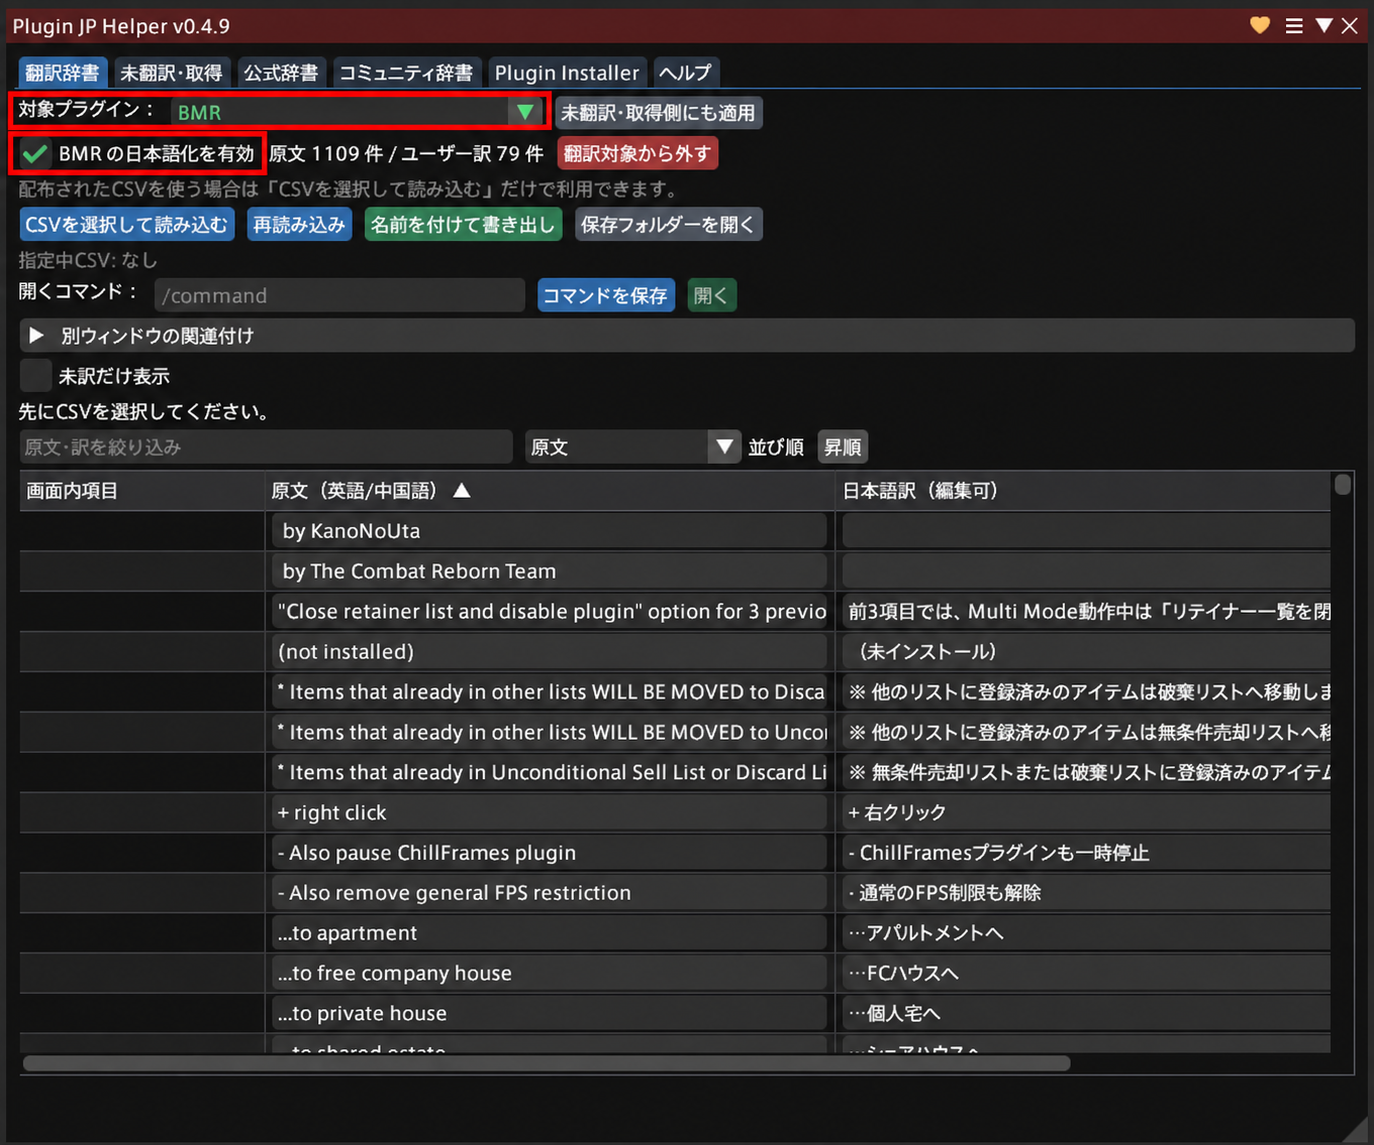Select the '...to free company house' cell
Image resolution: width=1374 pixels, height=1145 pixels.
point(549,973)
